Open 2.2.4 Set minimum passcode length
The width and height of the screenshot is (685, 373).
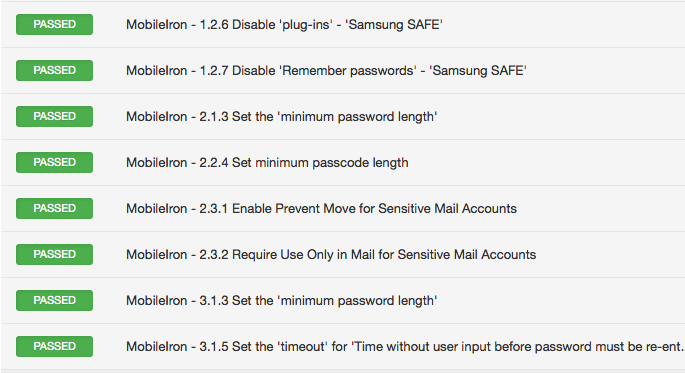tap(267, 162)
